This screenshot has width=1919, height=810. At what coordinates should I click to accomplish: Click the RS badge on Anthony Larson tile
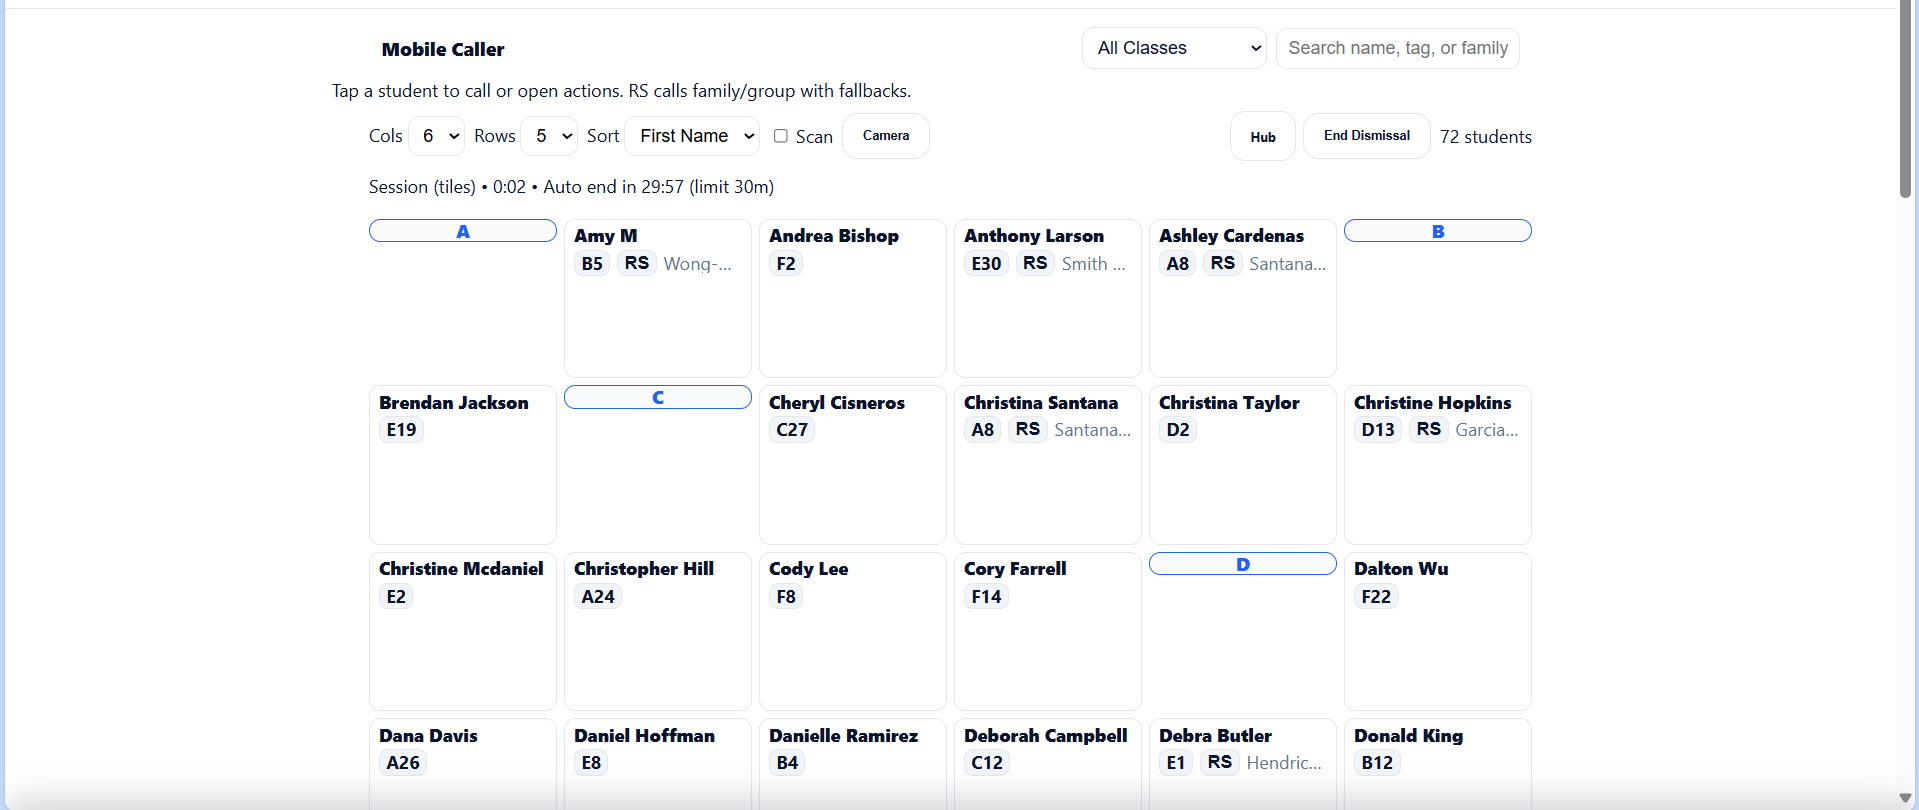click(1034, 263)
